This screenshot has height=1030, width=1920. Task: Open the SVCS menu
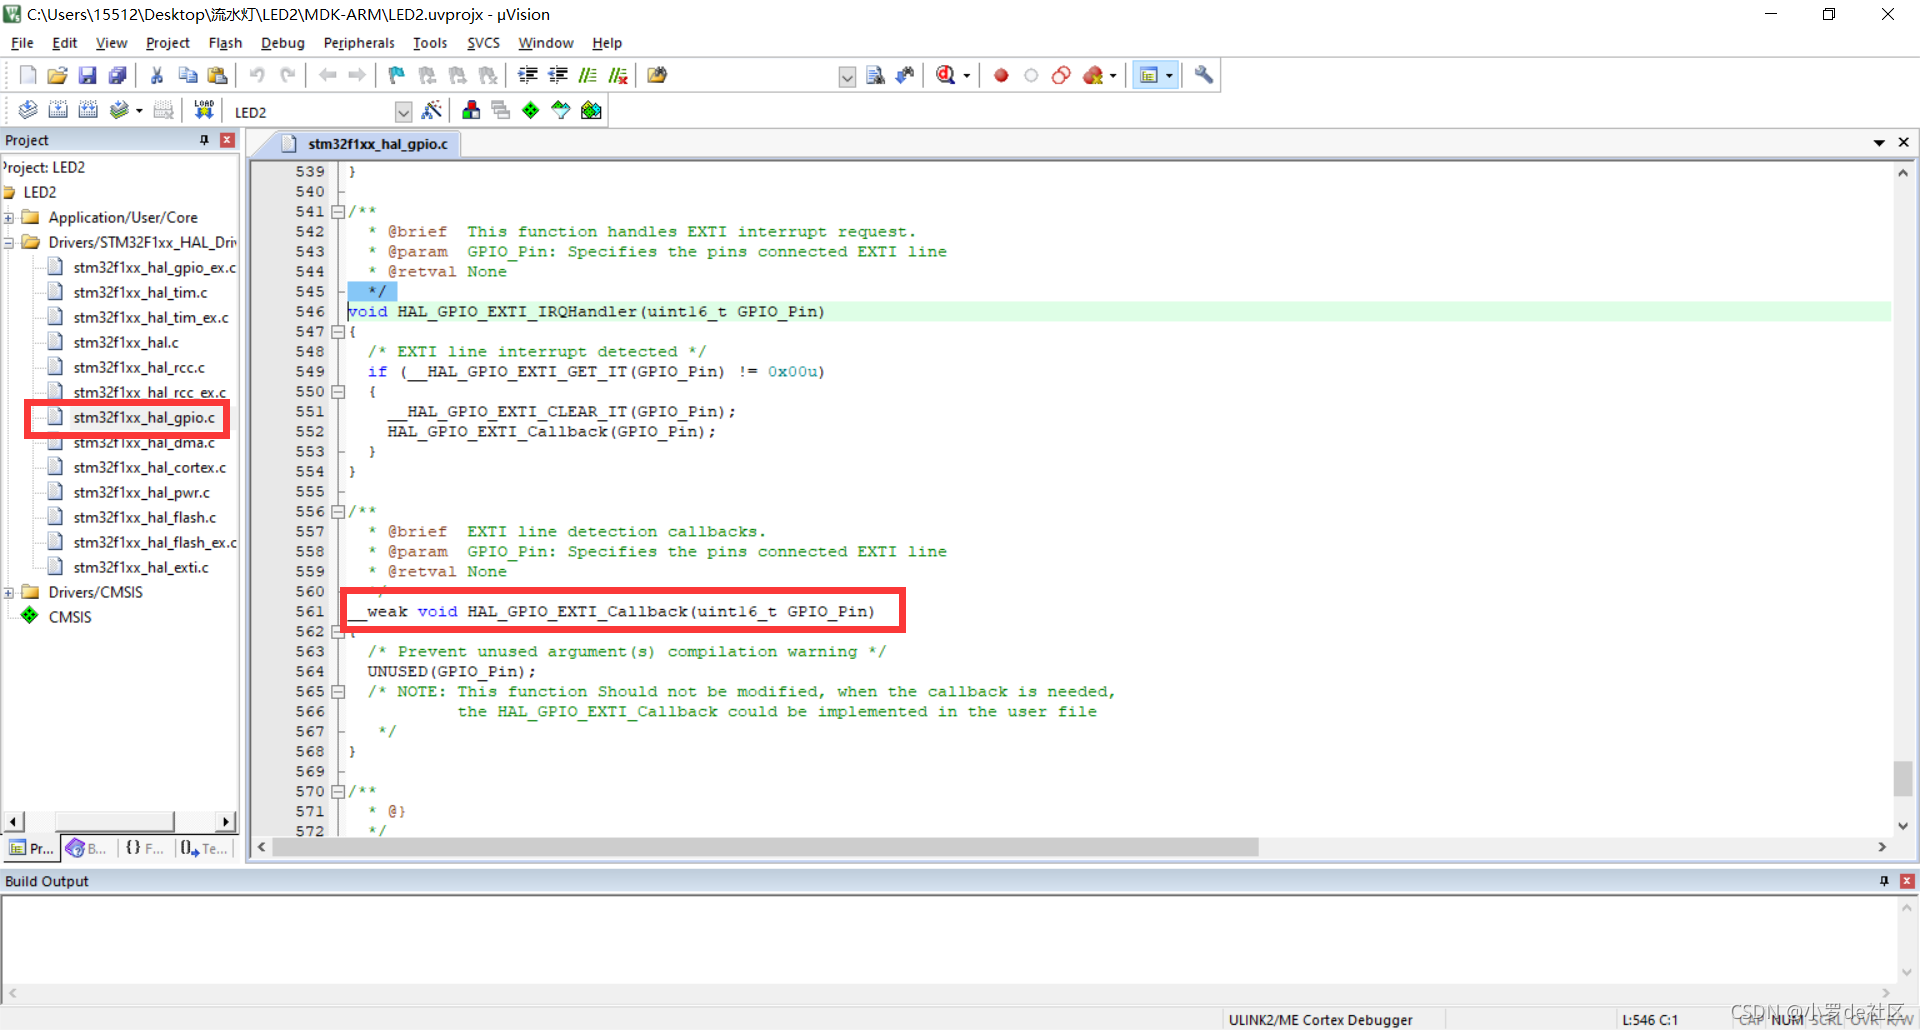tap(483, 43)
